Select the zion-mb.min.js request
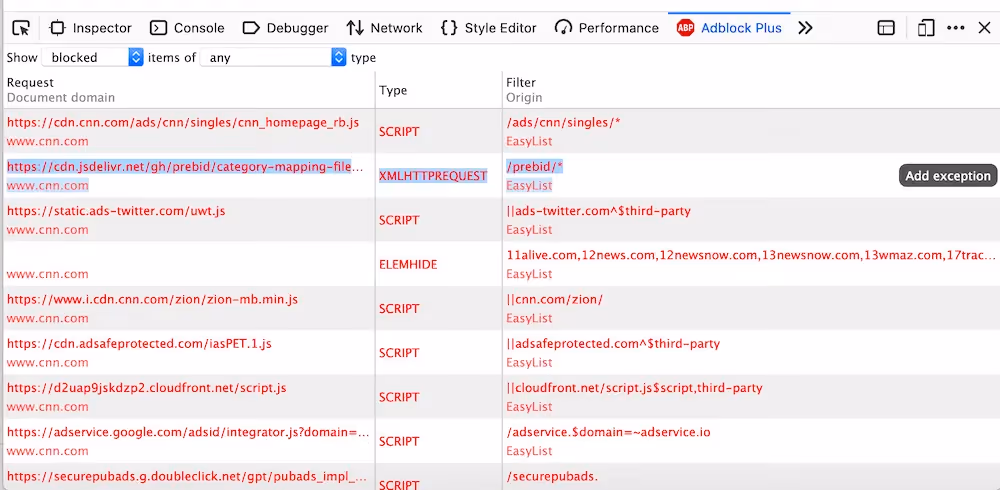 [152, 299]
